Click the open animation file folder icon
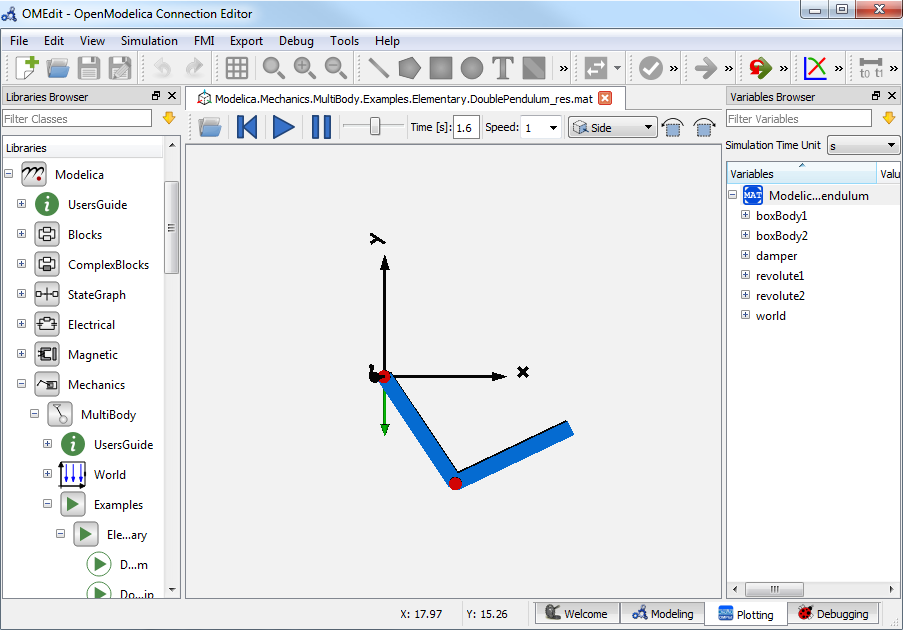This screenshot has height=630, width=903. point(210,127)
